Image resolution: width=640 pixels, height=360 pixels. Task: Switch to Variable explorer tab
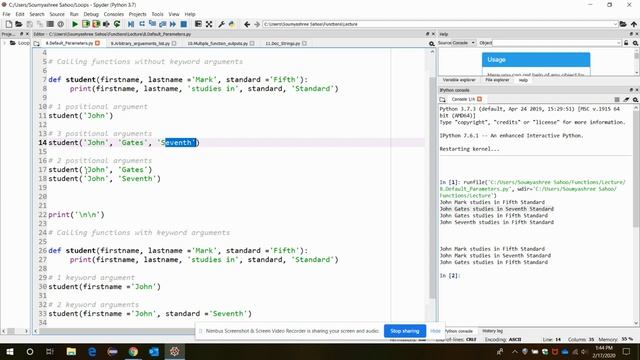pyautogui.click(x=459, y=80)
